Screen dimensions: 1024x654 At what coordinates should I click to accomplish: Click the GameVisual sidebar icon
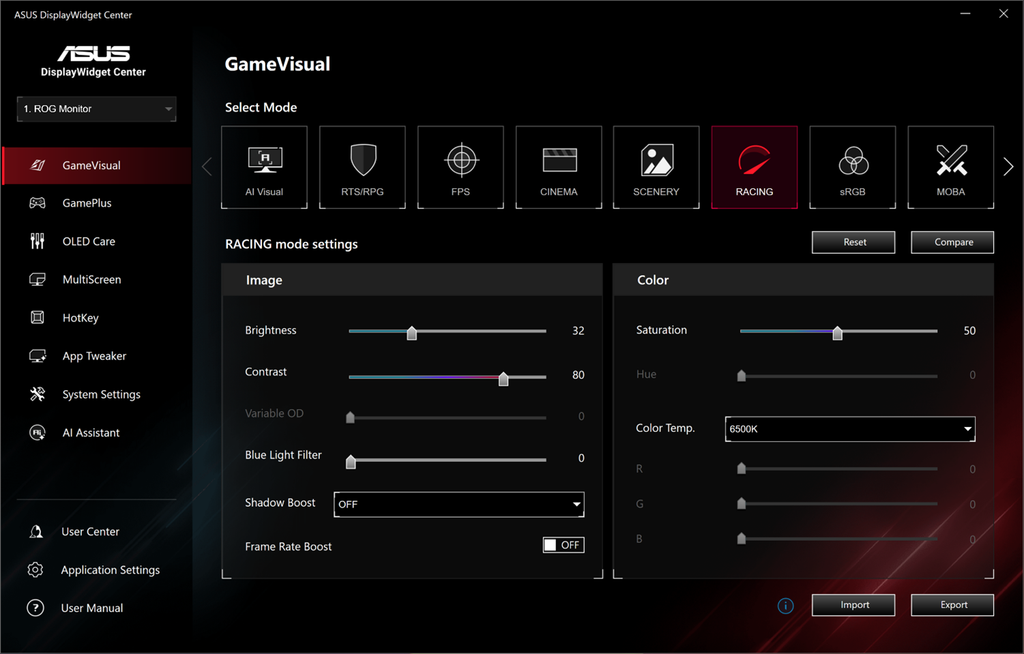(x=38, y=165)
